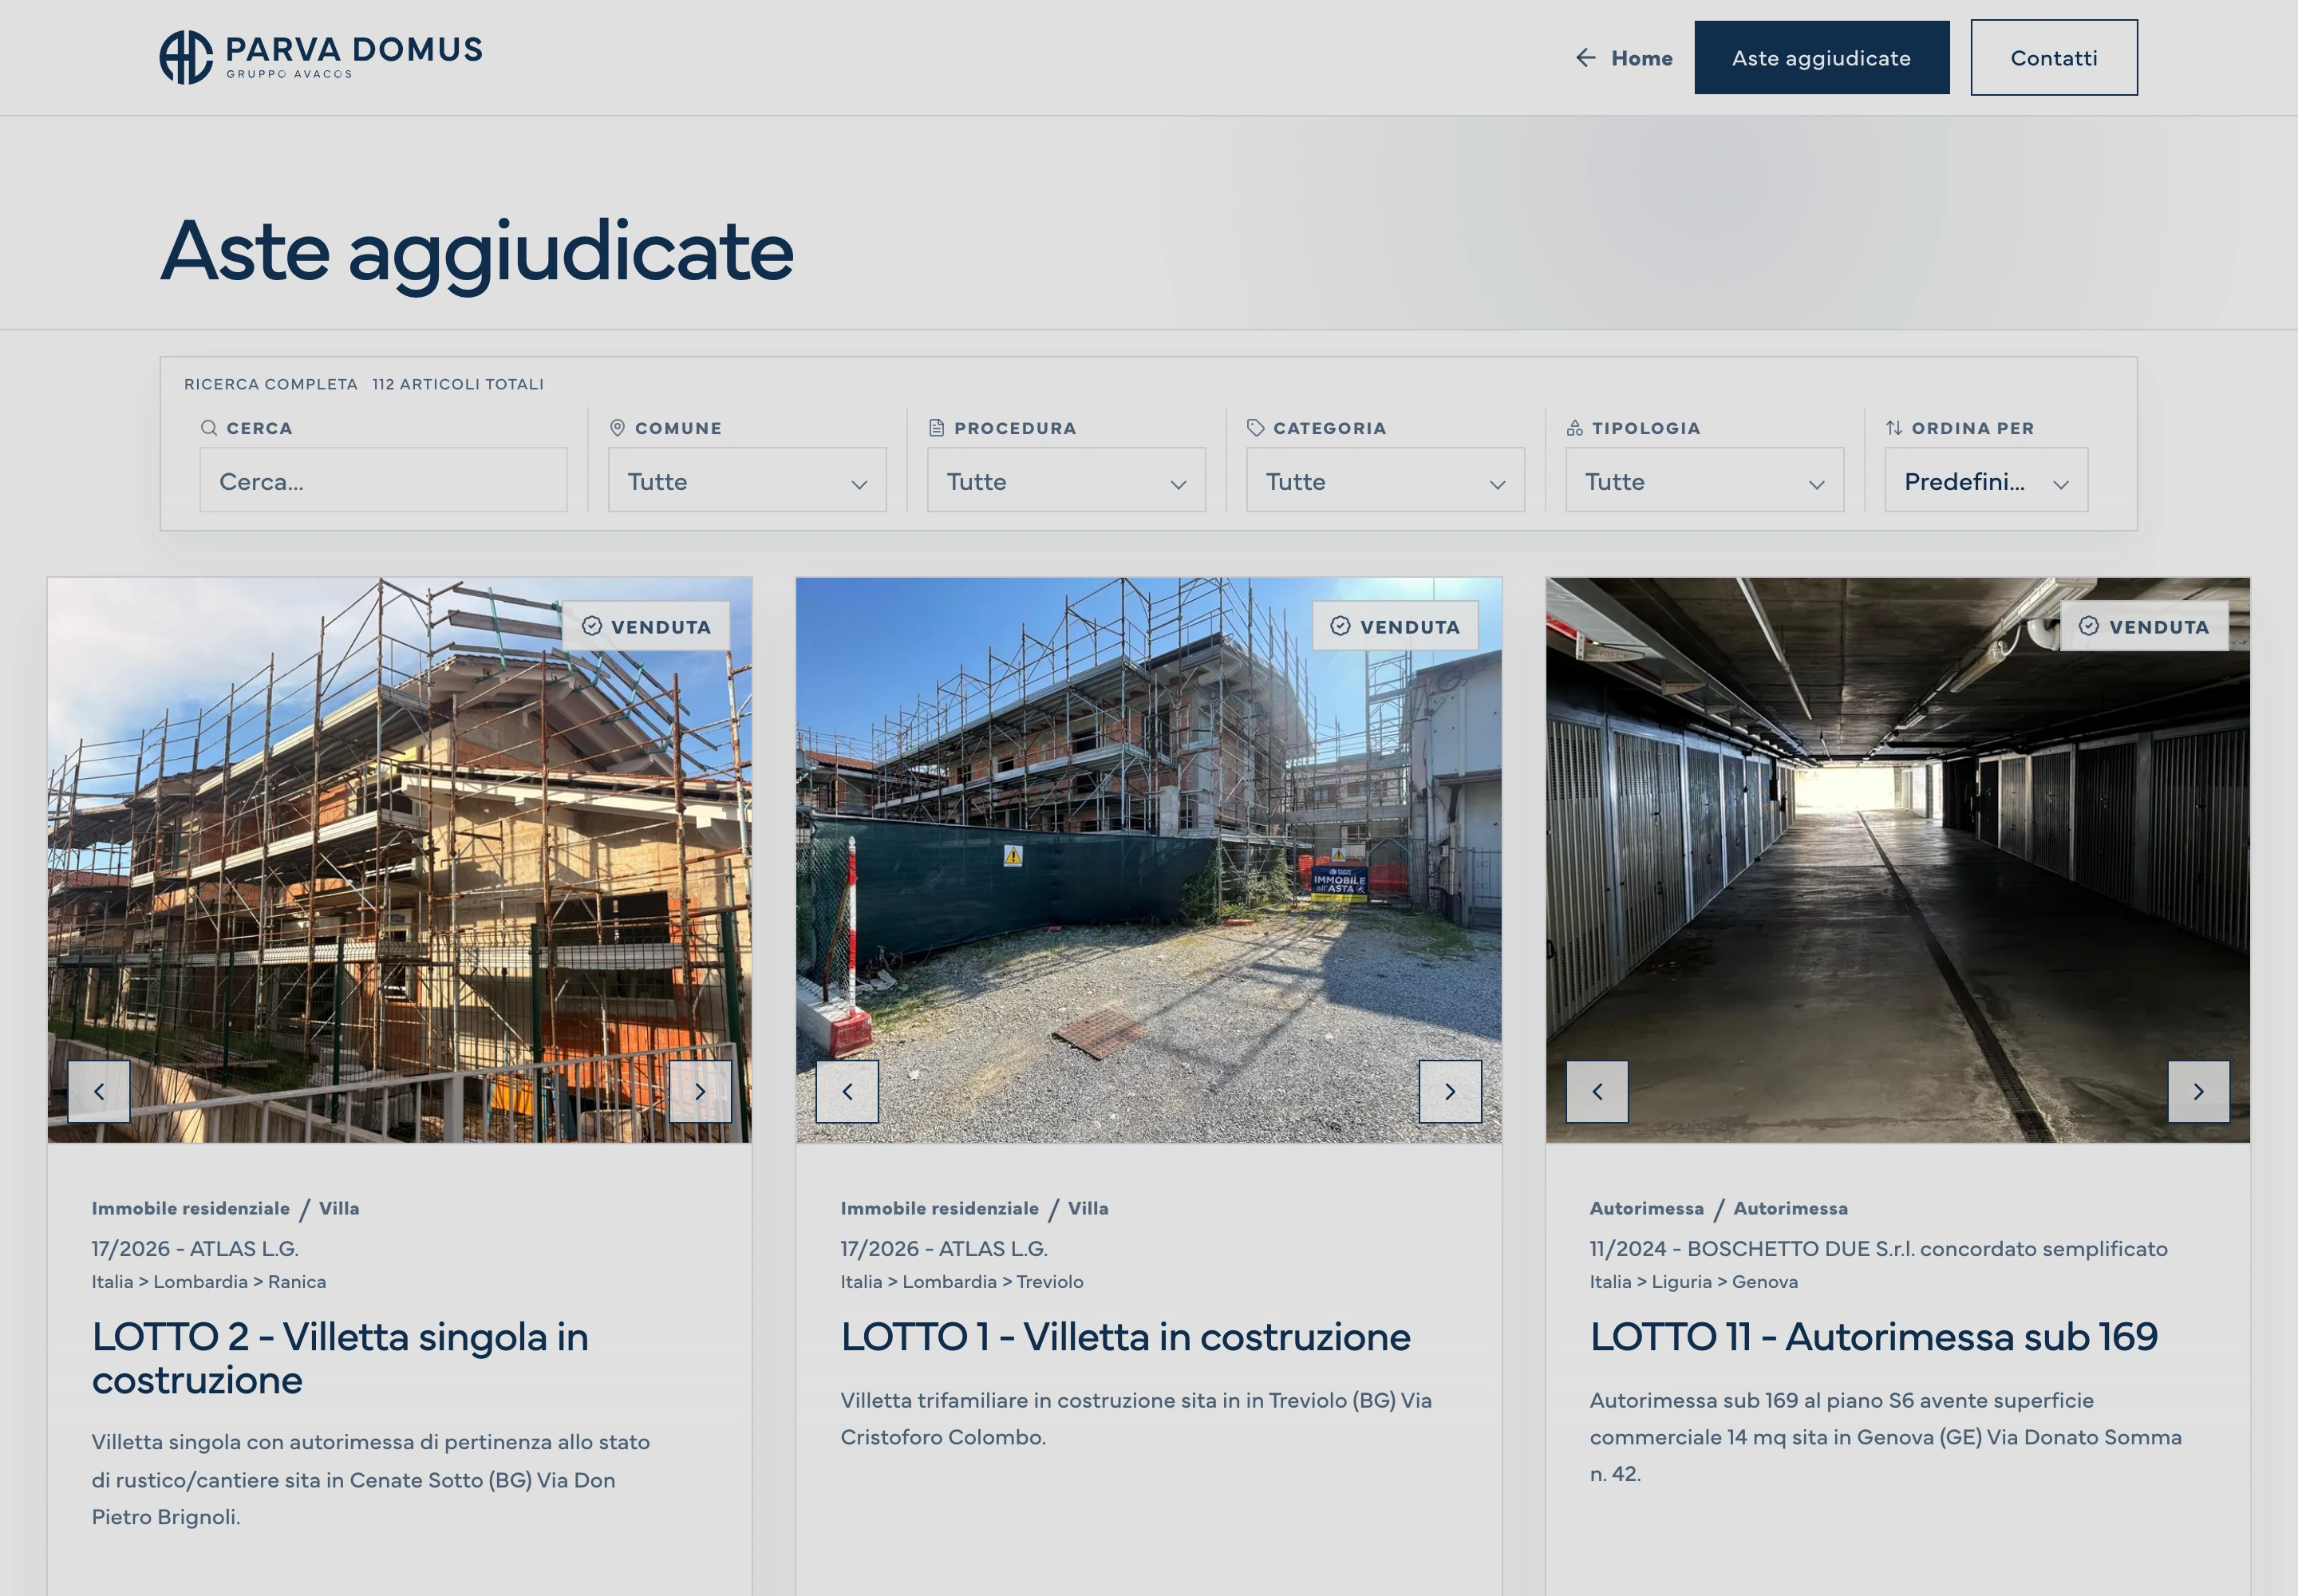Show previous photo of Lotto 1 villetta

click(847, 1091)
